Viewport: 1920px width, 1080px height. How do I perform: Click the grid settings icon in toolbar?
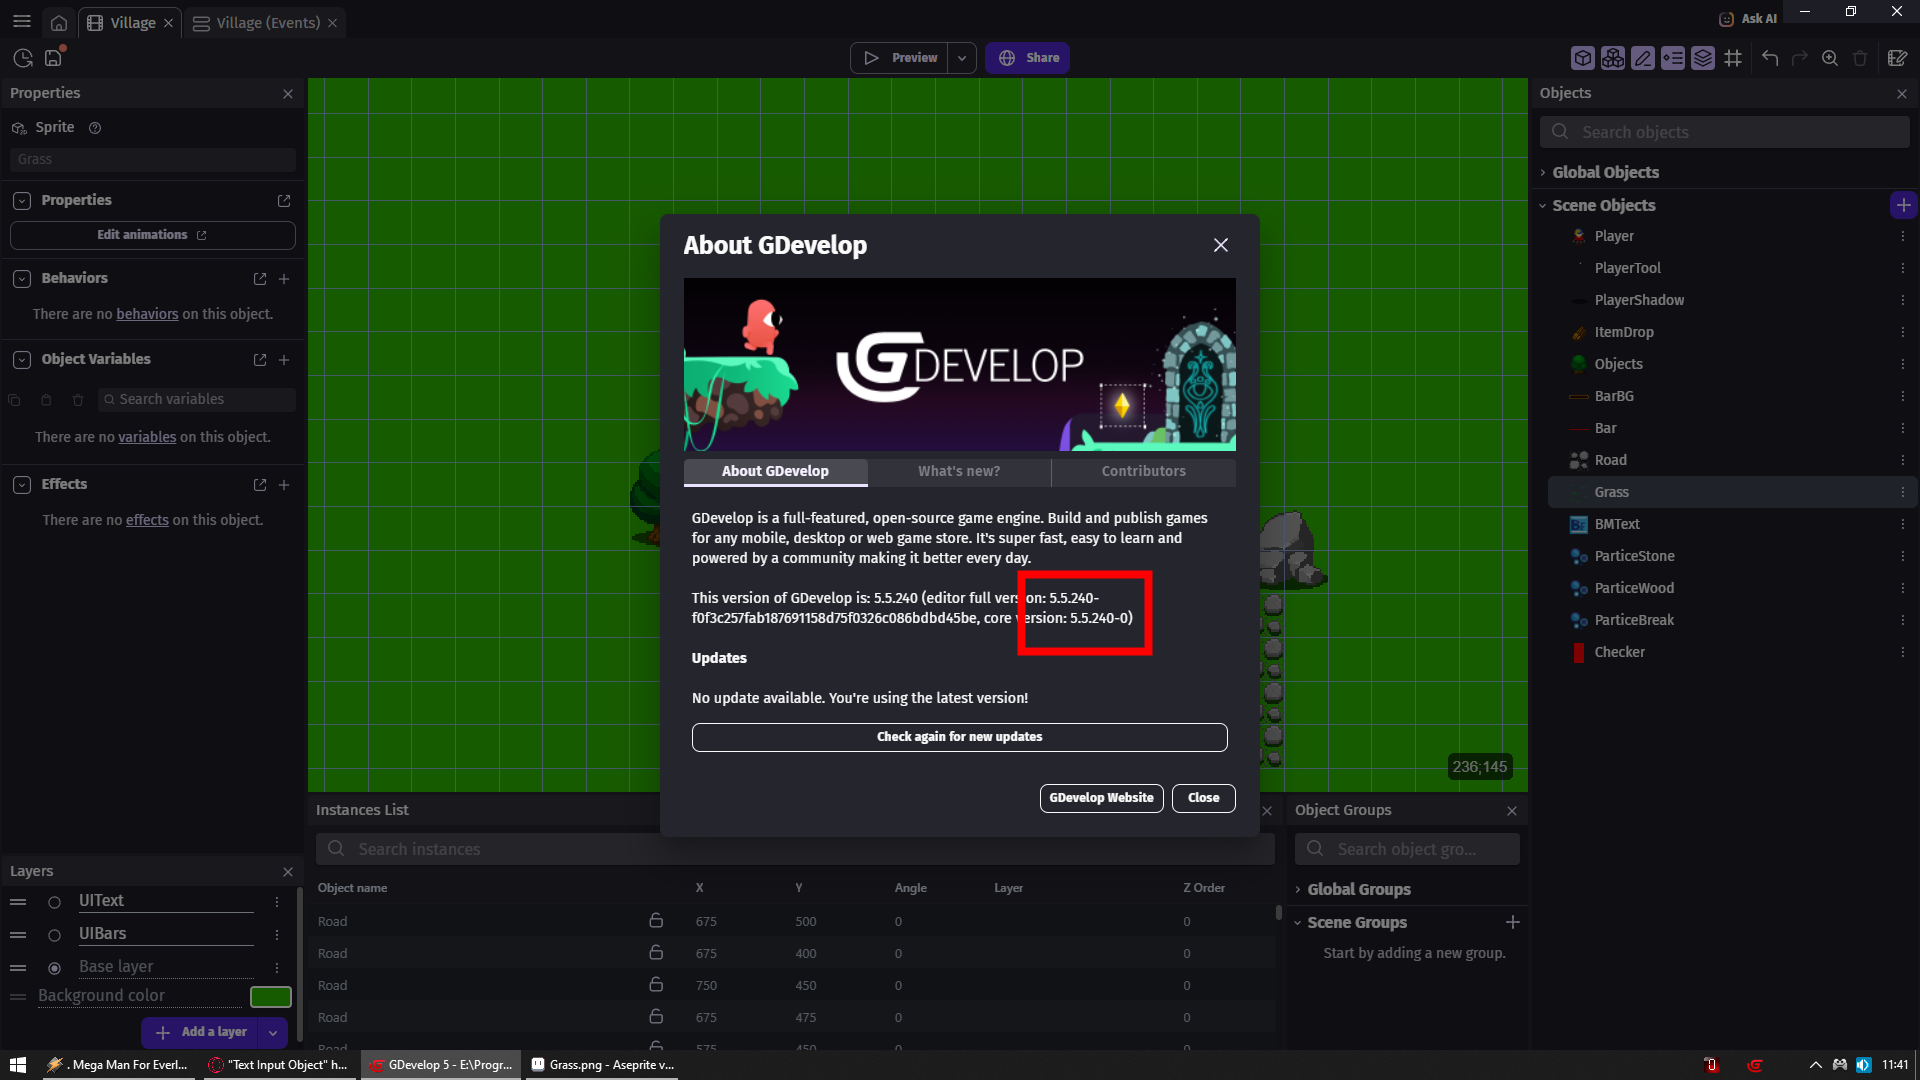(x=1733, y=57)
